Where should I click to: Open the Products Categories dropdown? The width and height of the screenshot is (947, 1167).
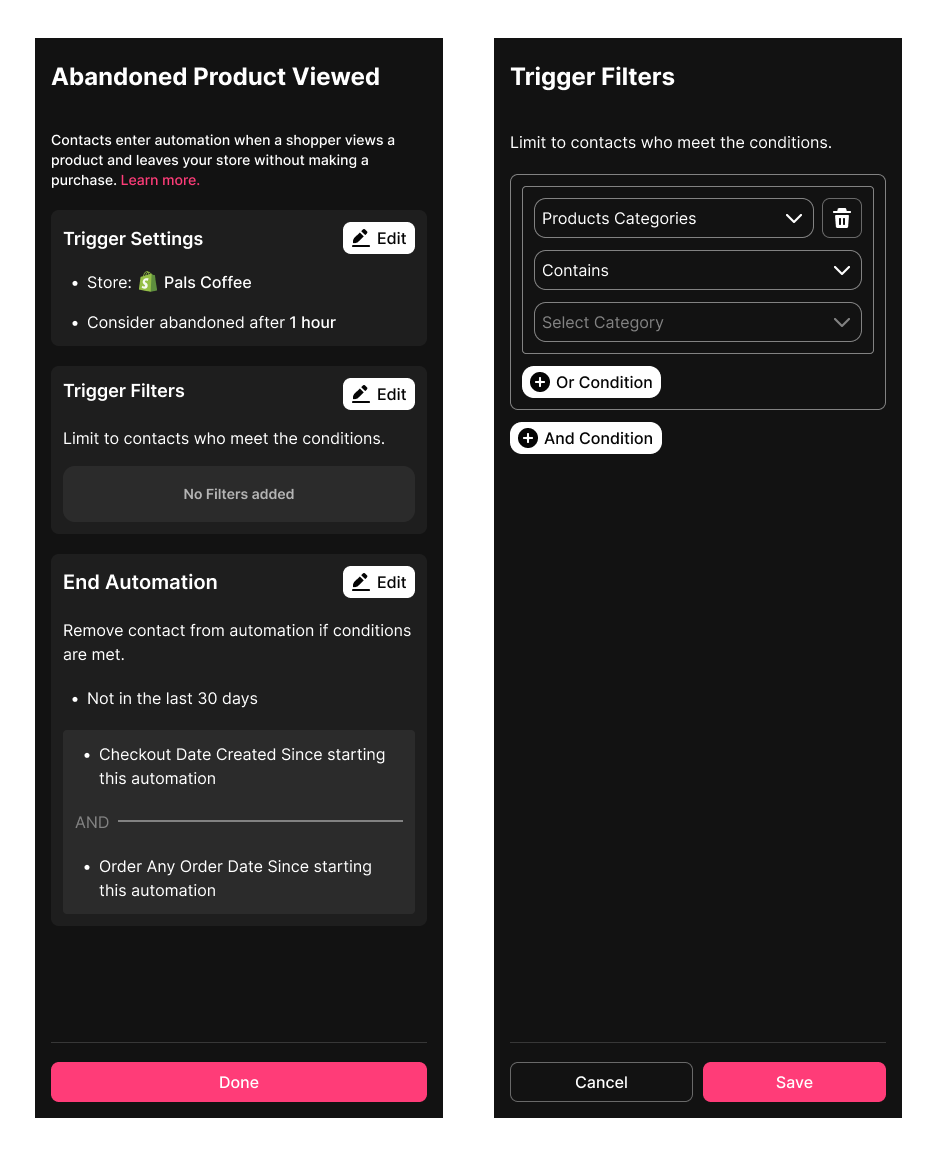(673, 218)
